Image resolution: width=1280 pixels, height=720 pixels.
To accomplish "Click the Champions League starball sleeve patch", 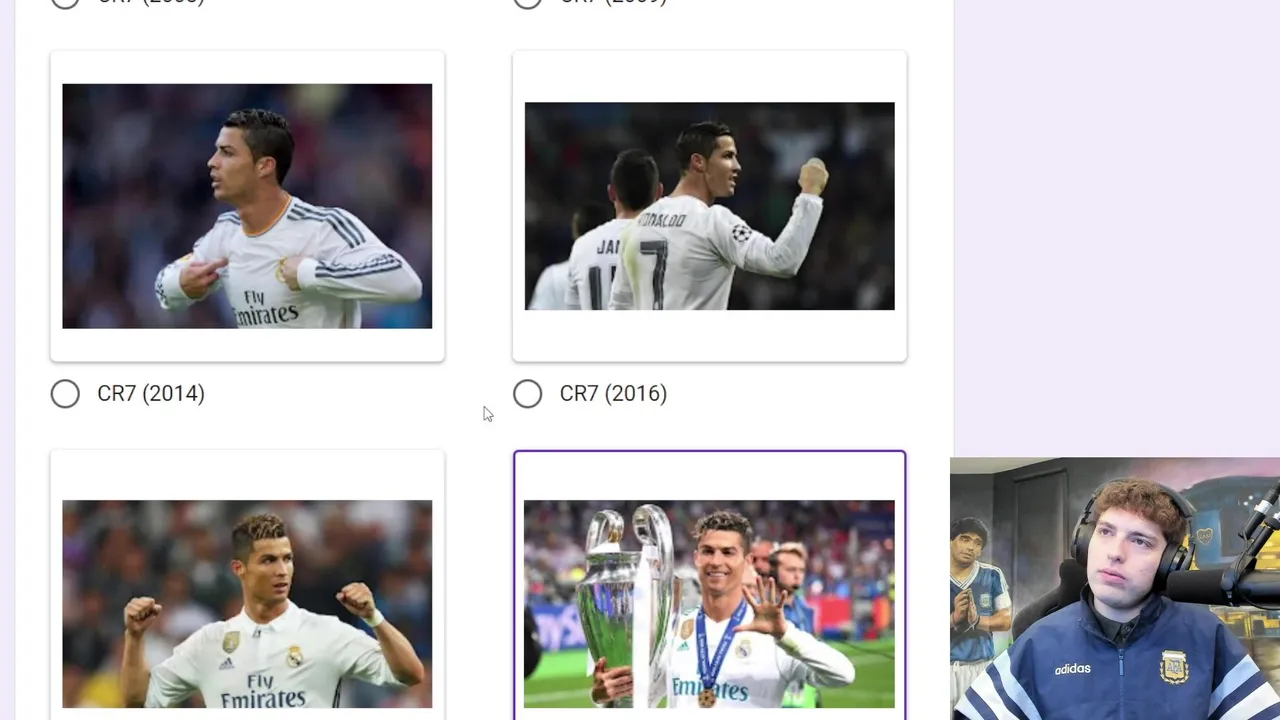I will [x=741, y=233].
